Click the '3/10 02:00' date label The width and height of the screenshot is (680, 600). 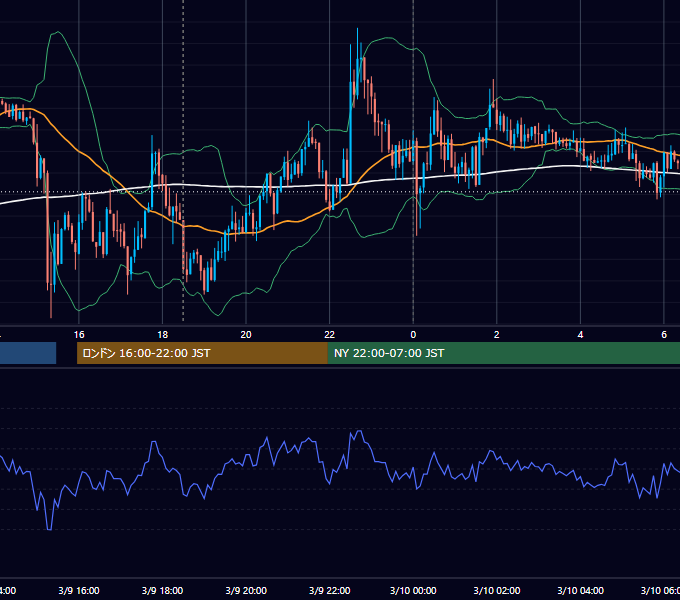(497, 590)
